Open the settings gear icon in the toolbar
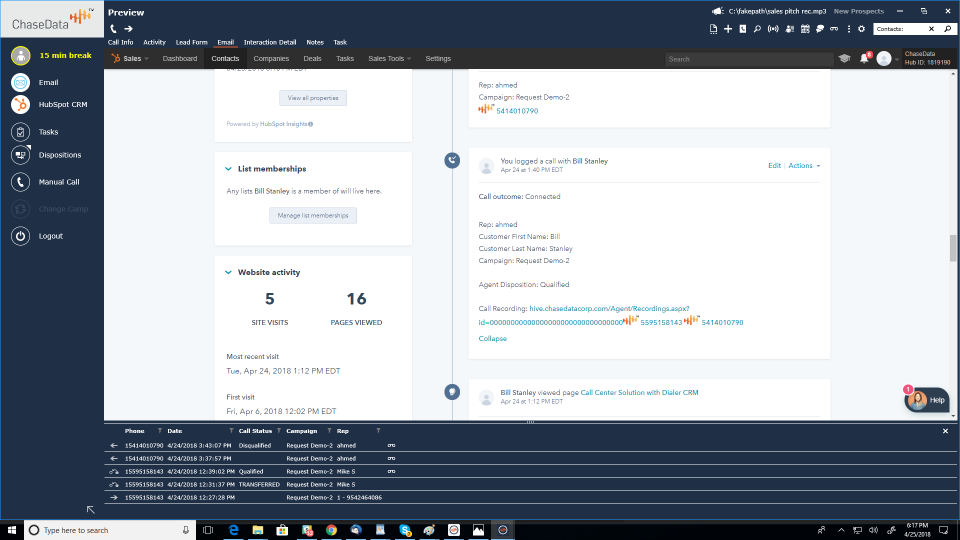The height and width of the screenshot is (540, 960). click(861, 29)
